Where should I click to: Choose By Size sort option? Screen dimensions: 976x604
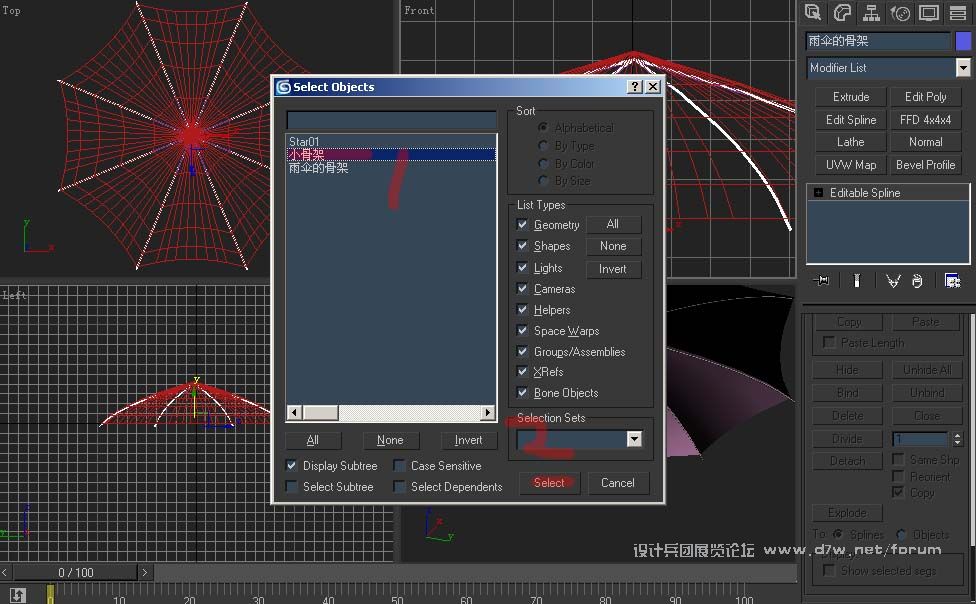(543, 181)
